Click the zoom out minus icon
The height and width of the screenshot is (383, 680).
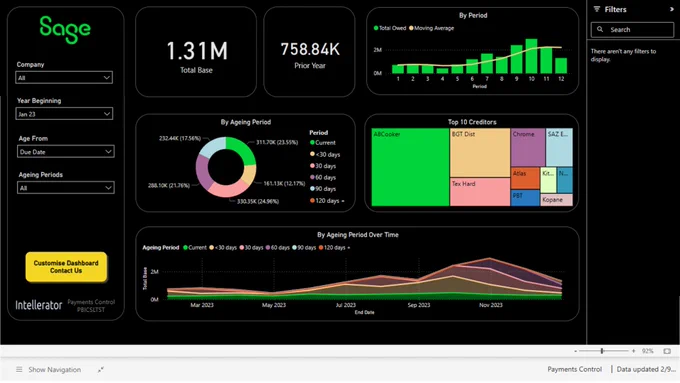click(x=575, y=351)
